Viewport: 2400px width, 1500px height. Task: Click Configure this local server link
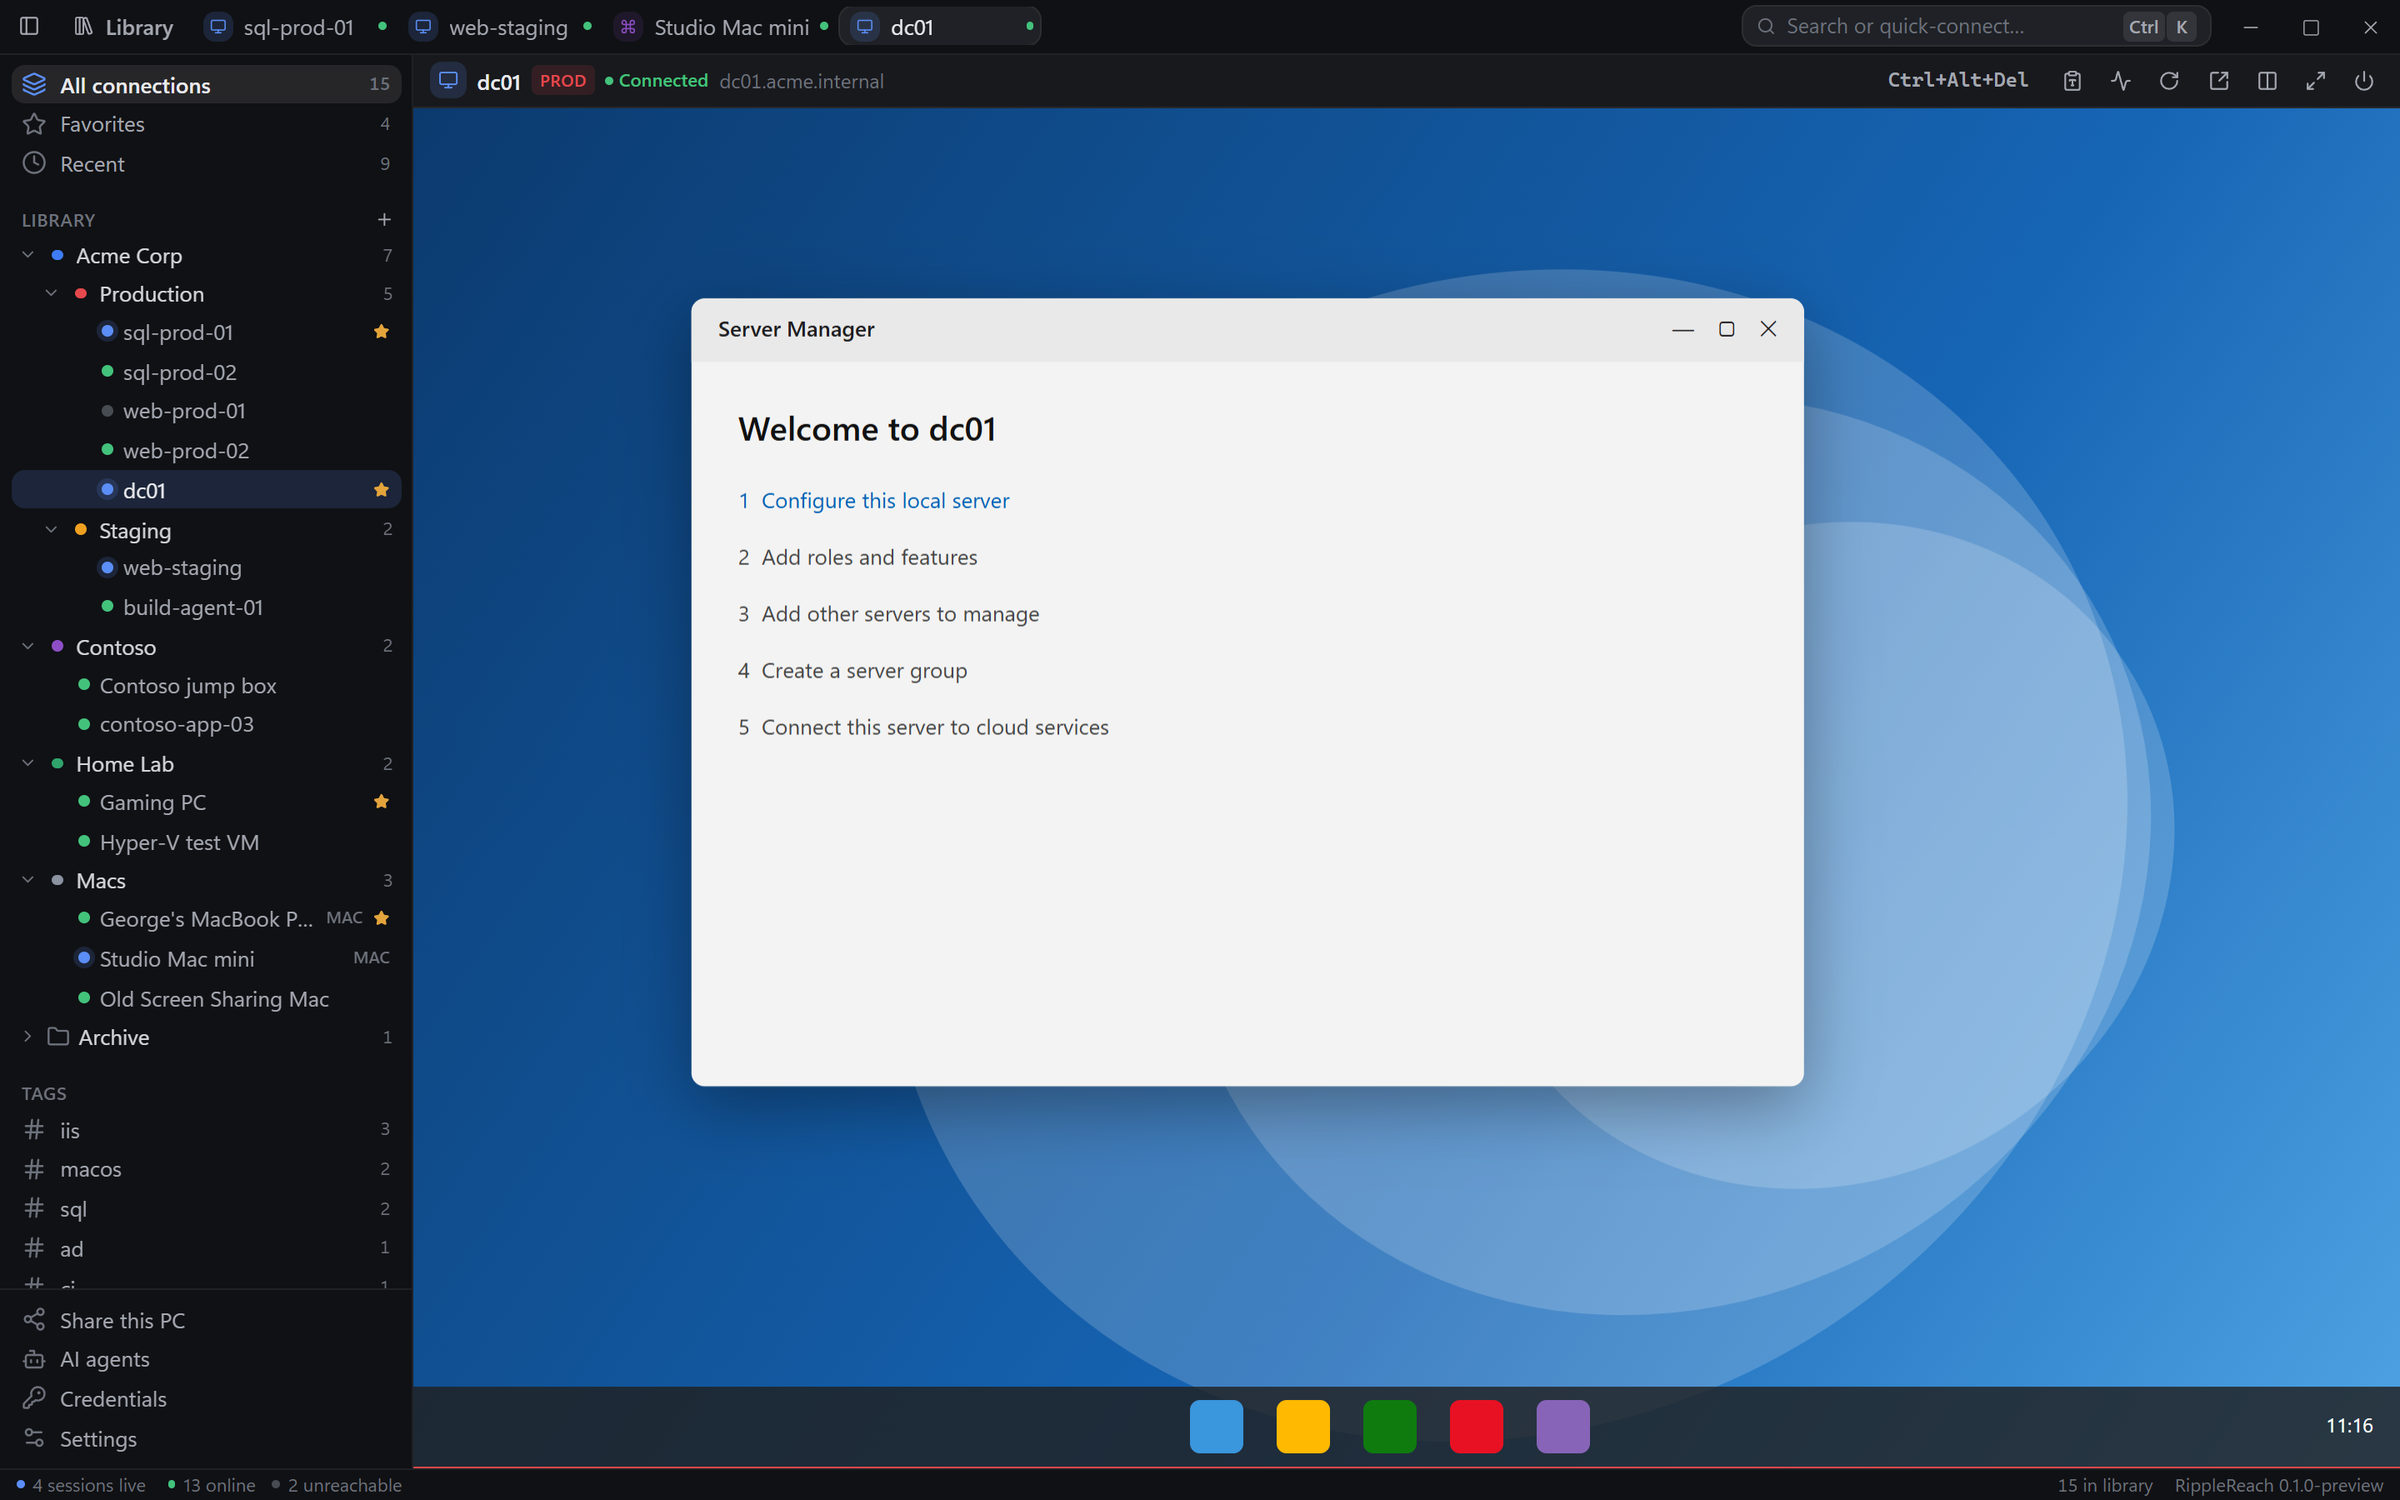(885, 500)
